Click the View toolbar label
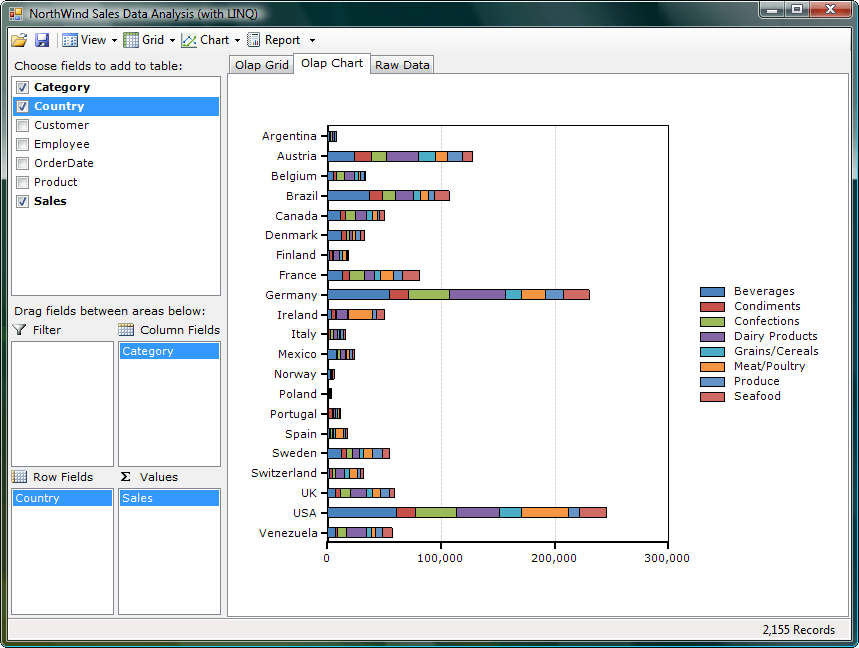Viewport: 859px width, 648px height. click(x=94, y=40)
